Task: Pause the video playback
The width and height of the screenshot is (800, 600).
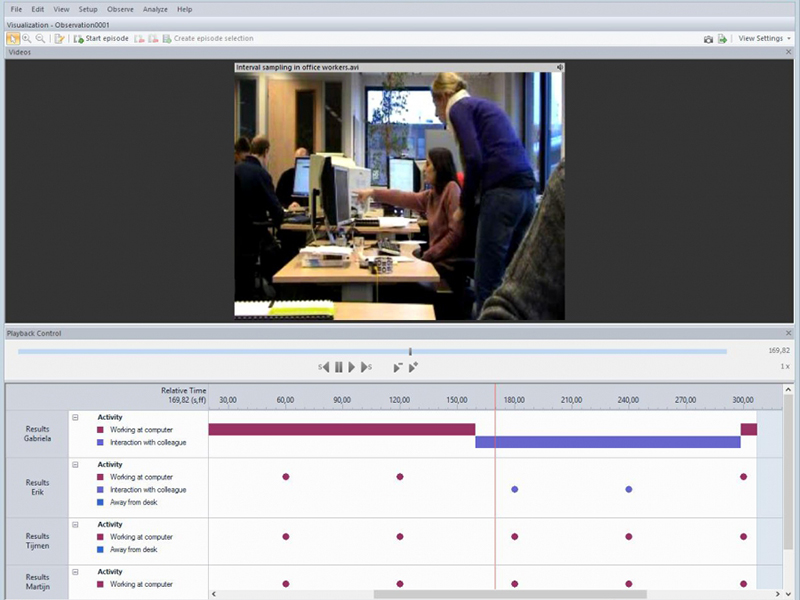Action: pyautogui.click(x=339, y=367)
